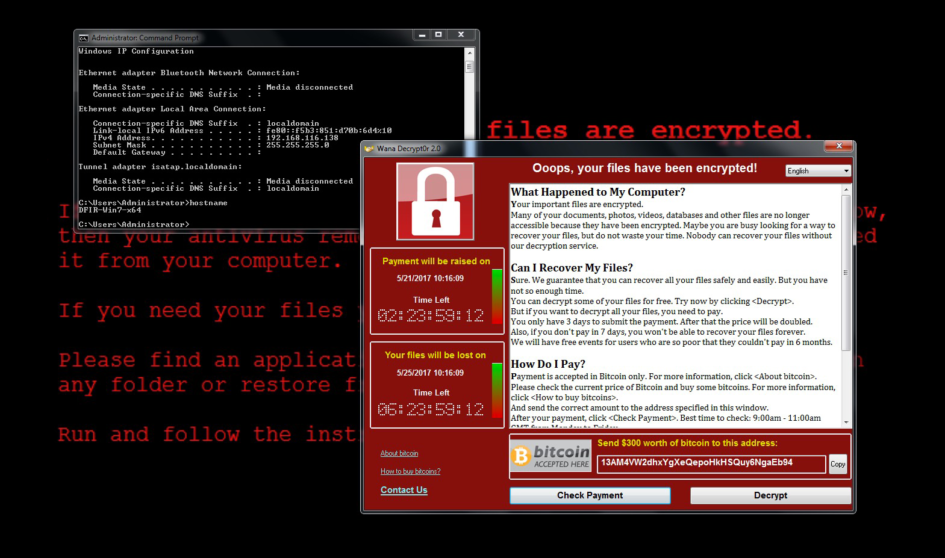Image resolution: width=945 pixels, height=558 pixels.
Task: Click the payment raise countdown progress bar
Action: coord(497,296)
